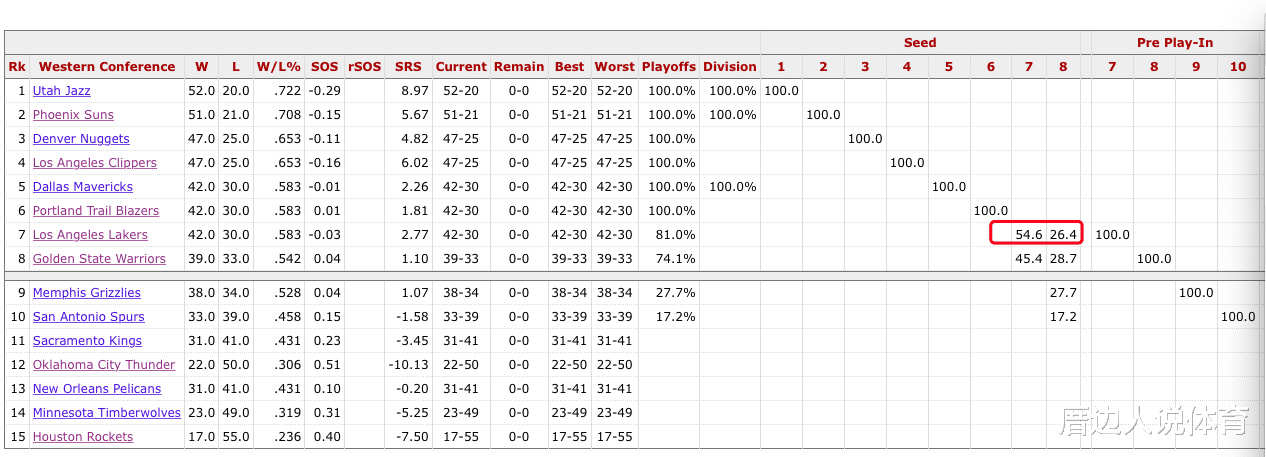1266x457 pixels.
Task: Sort by the SRS column header
Action: coord(408,67)
